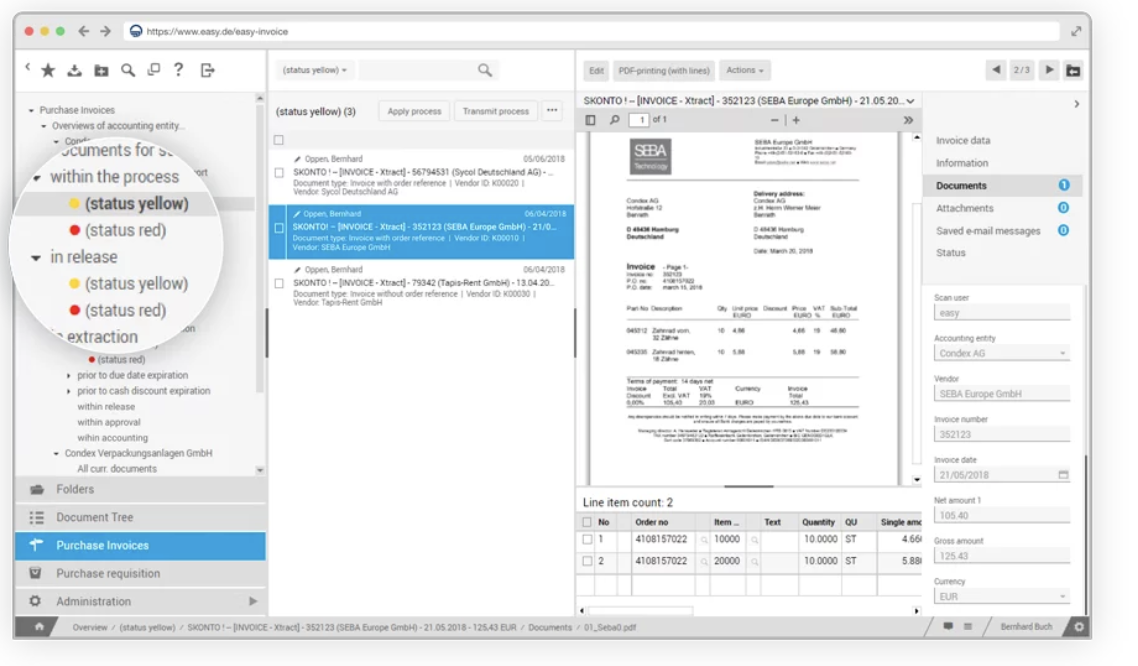The width and height of the screenshot is (1138, 666).
Task: Click the Apply process button
Action: pyautogui.click(x=413, y=111)
